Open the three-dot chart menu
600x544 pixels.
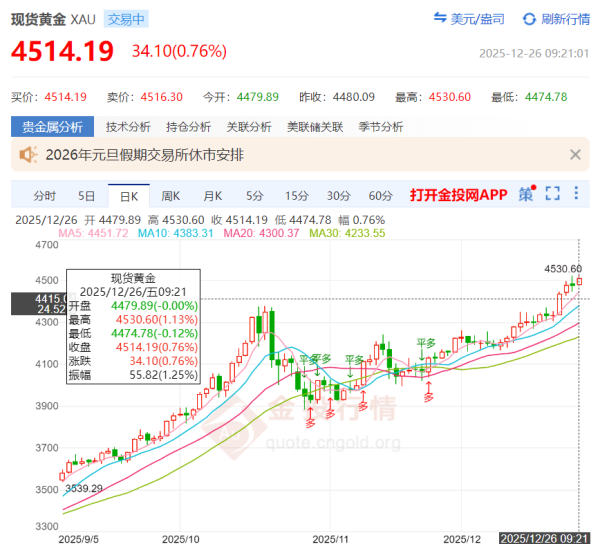(x=576, y=193)
